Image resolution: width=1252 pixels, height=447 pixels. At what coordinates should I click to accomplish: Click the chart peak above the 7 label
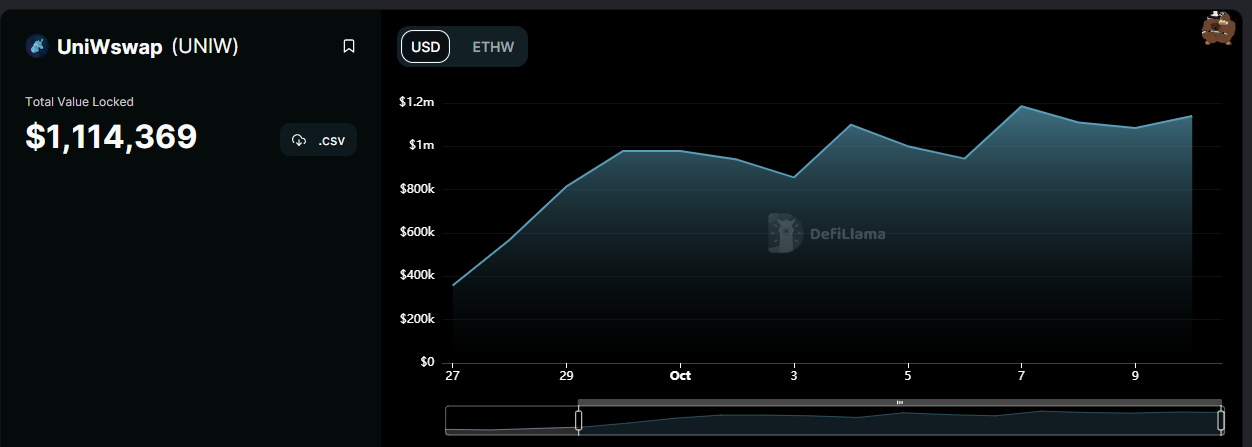[x=1021, y=106]
